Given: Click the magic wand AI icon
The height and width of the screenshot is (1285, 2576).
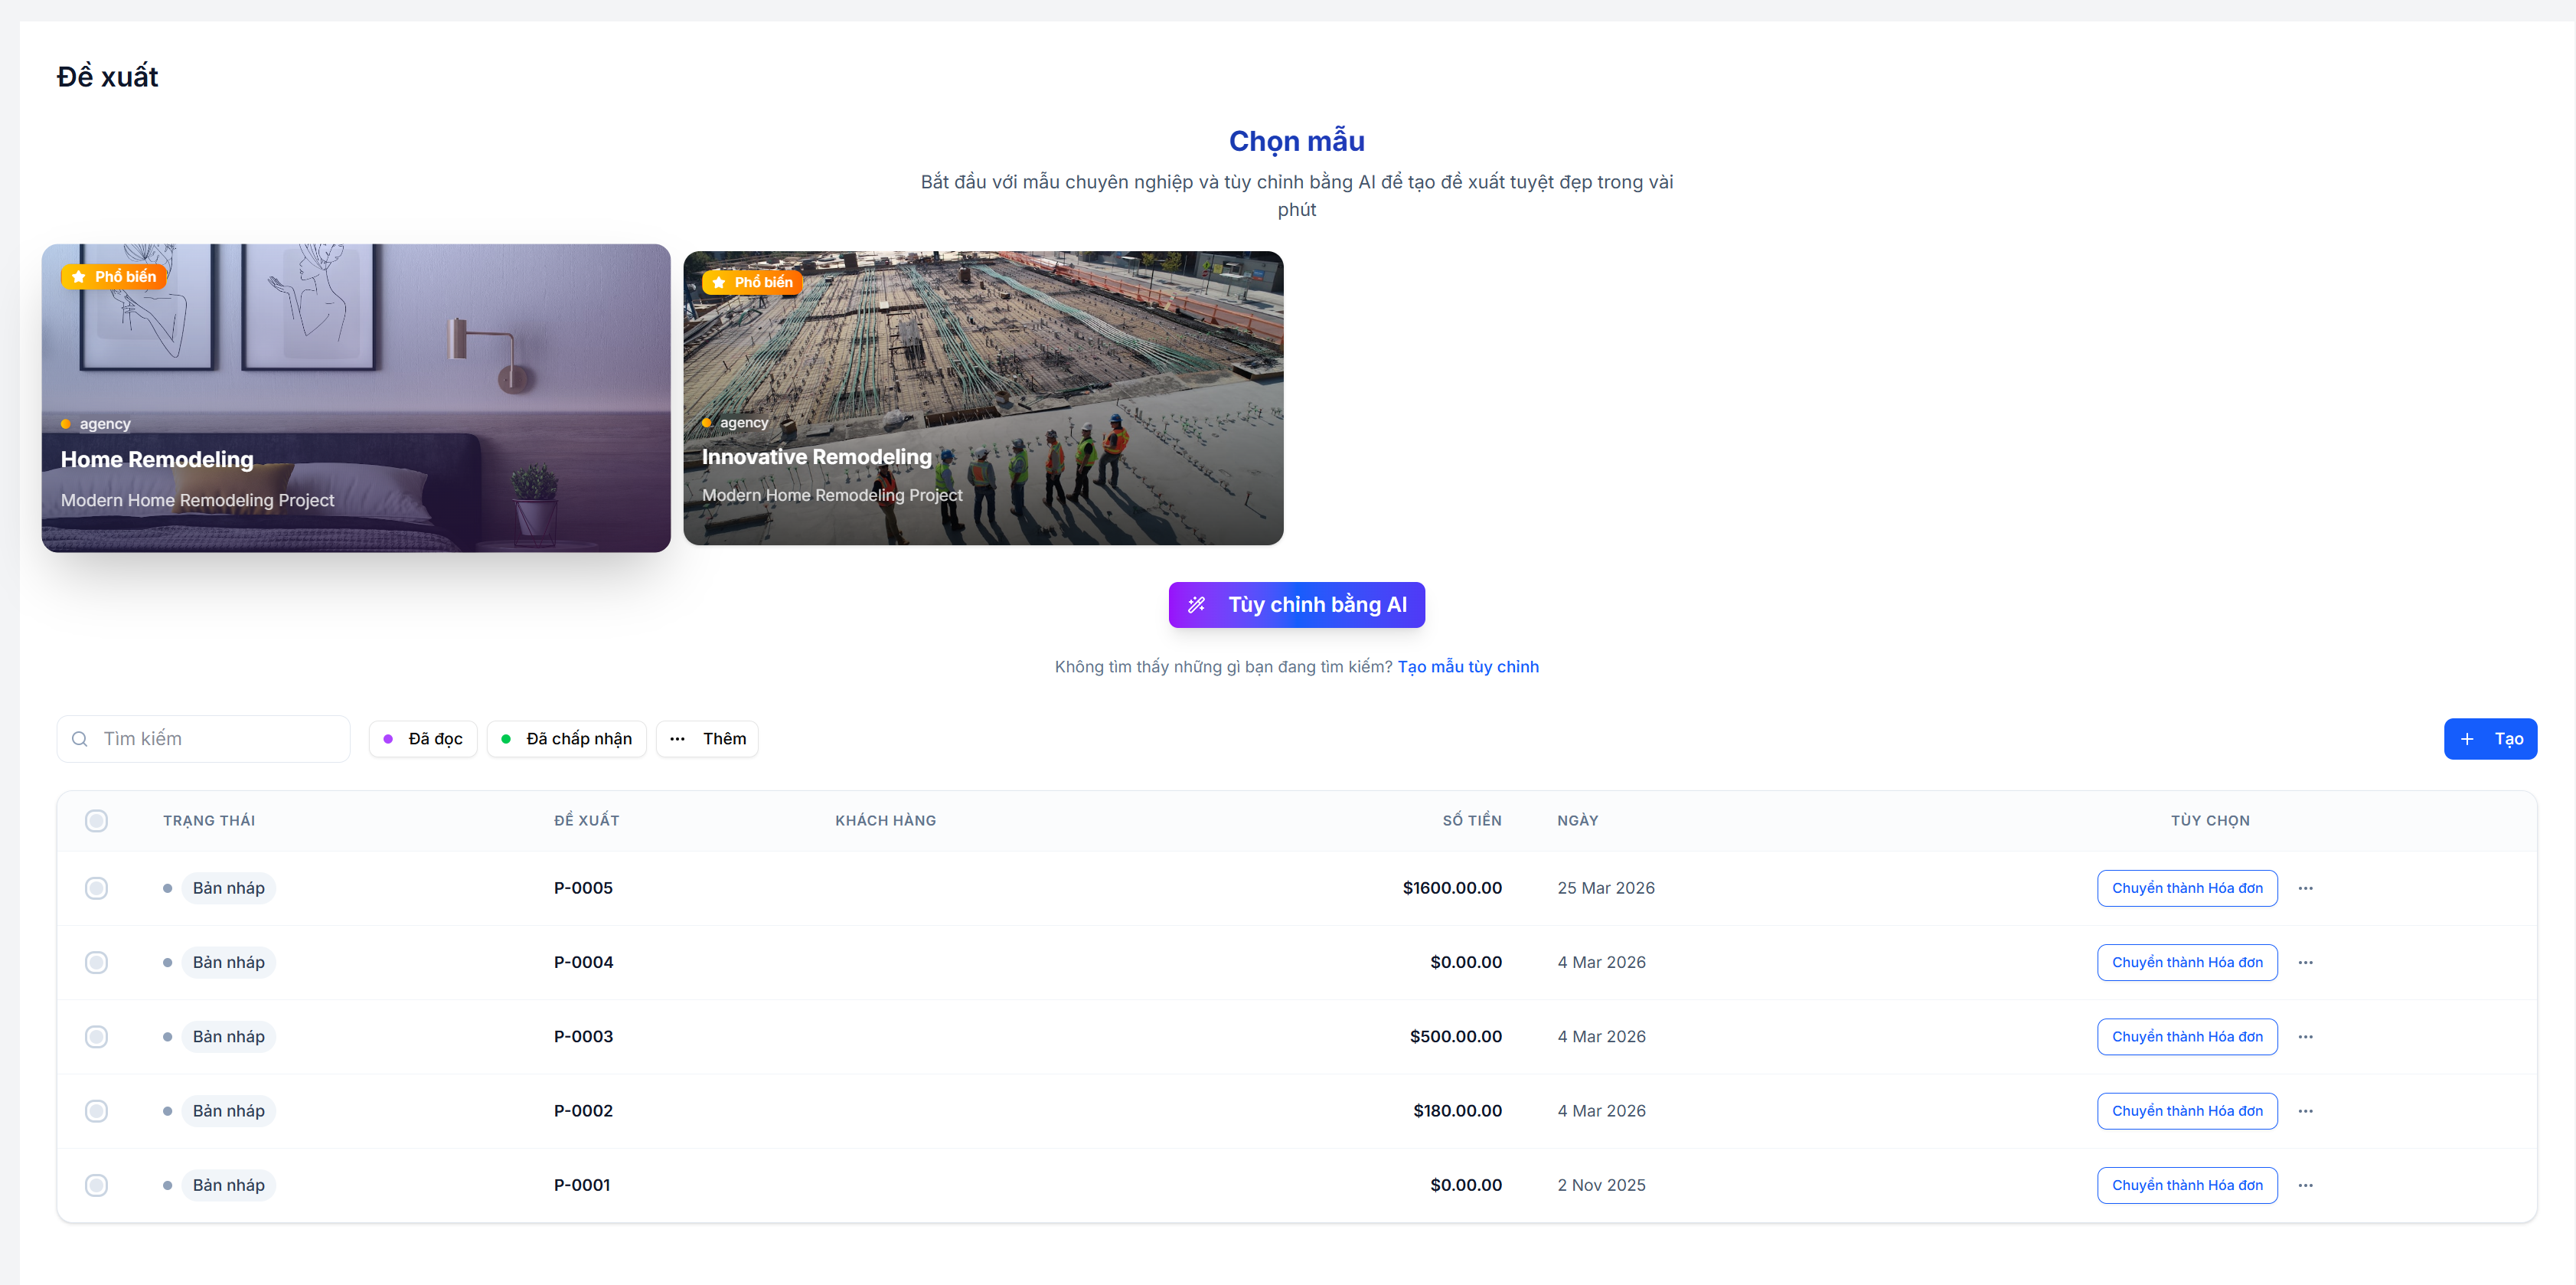Looking at the screenshot, I should click(1196, 605).
